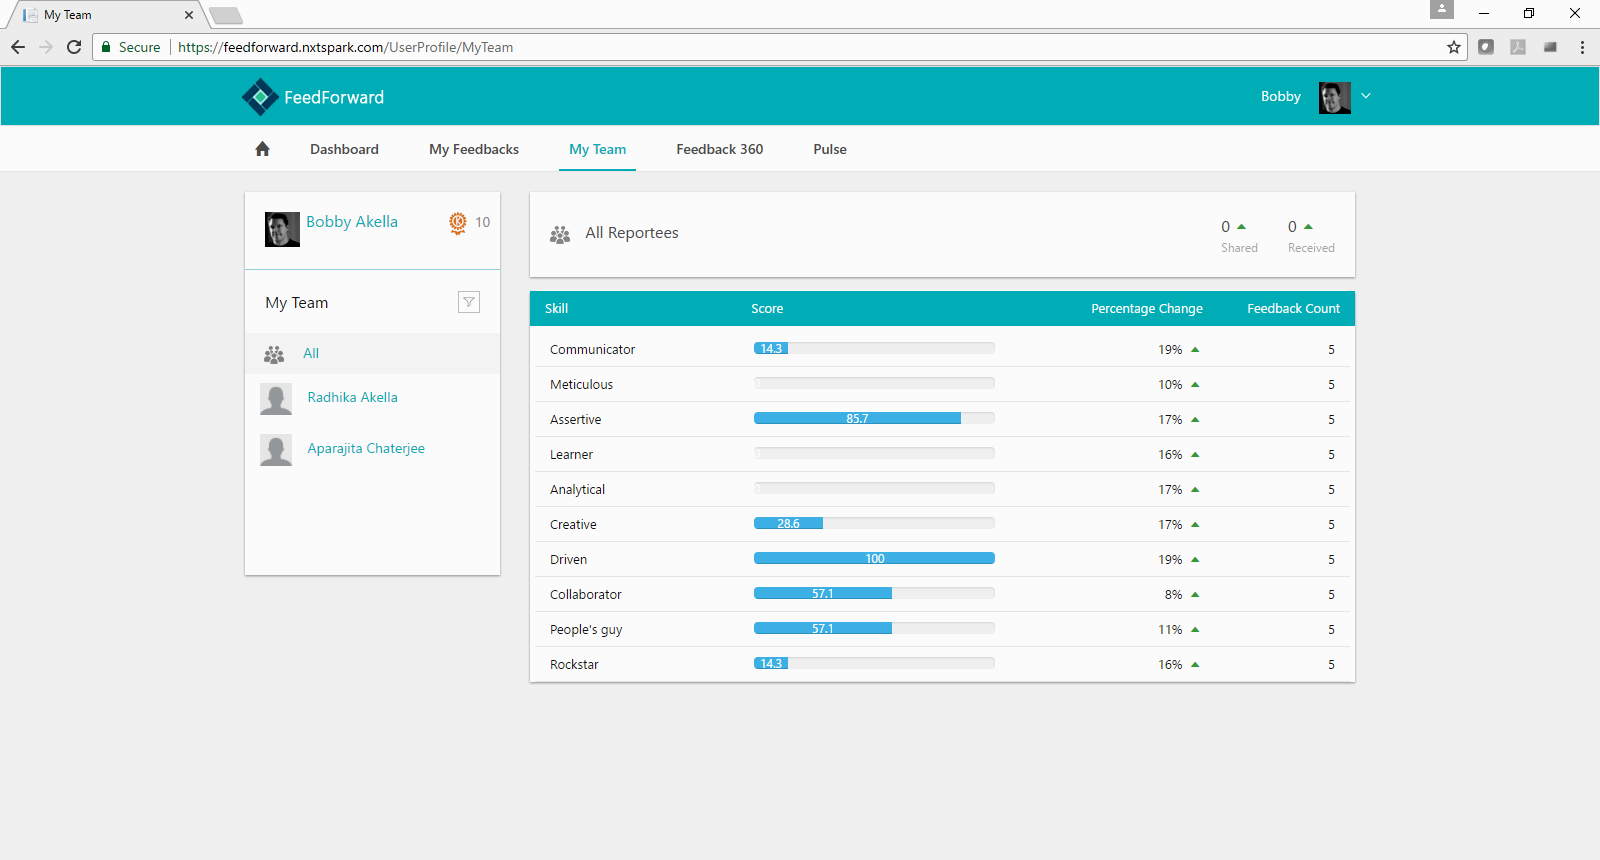Click the Score column header
Image resolution: width=1600 pixels, height=860 pixels.
coord(767,309)
